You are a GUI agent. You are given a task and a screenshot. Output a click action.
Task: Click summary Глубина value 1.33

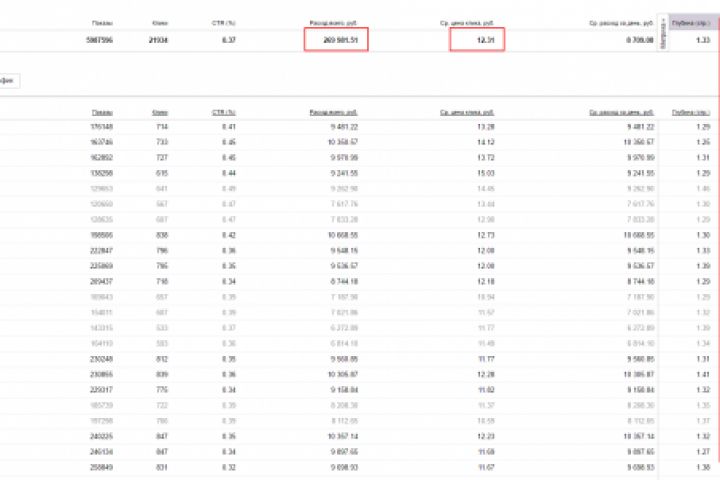tap(703, 40)
